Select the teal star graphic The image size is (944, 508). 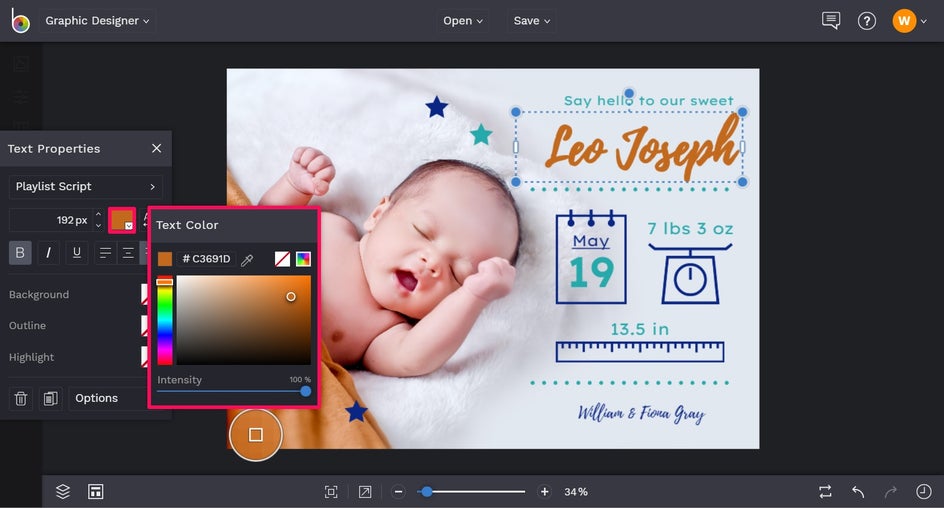[x=481, y=134]
